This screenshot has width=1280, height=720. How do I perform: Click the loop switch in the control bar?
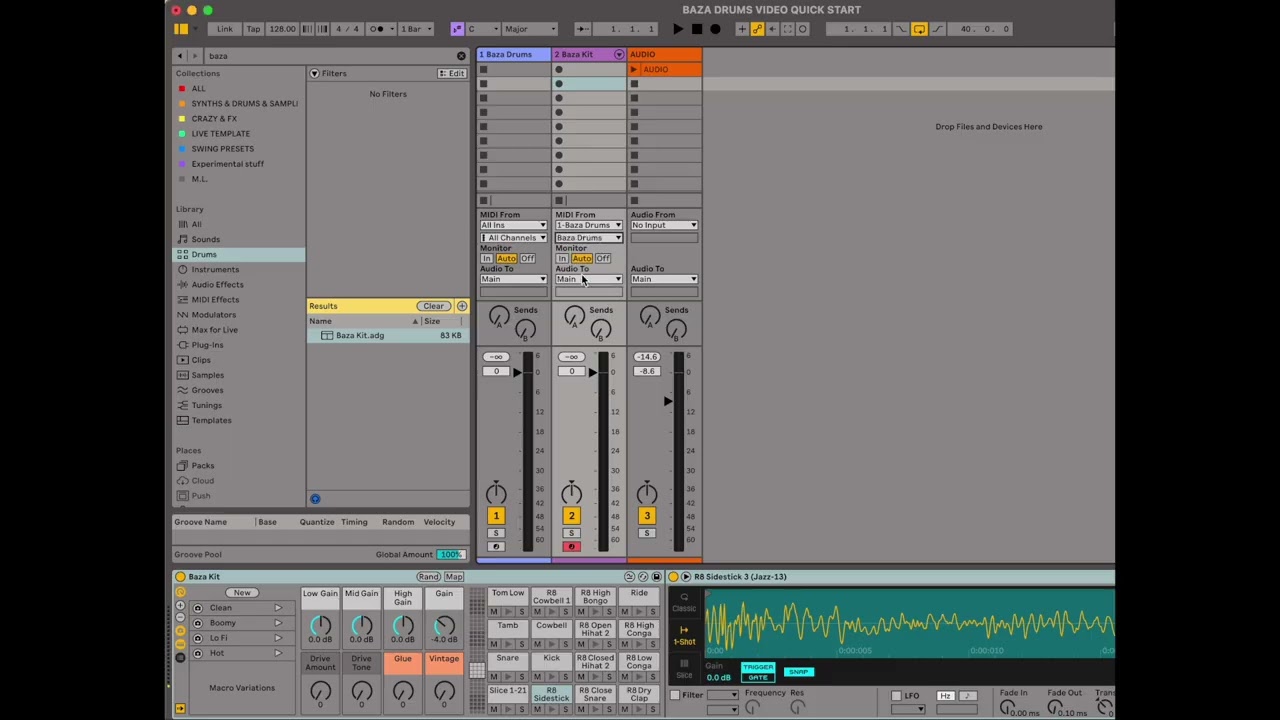click(x=919, y=29)
